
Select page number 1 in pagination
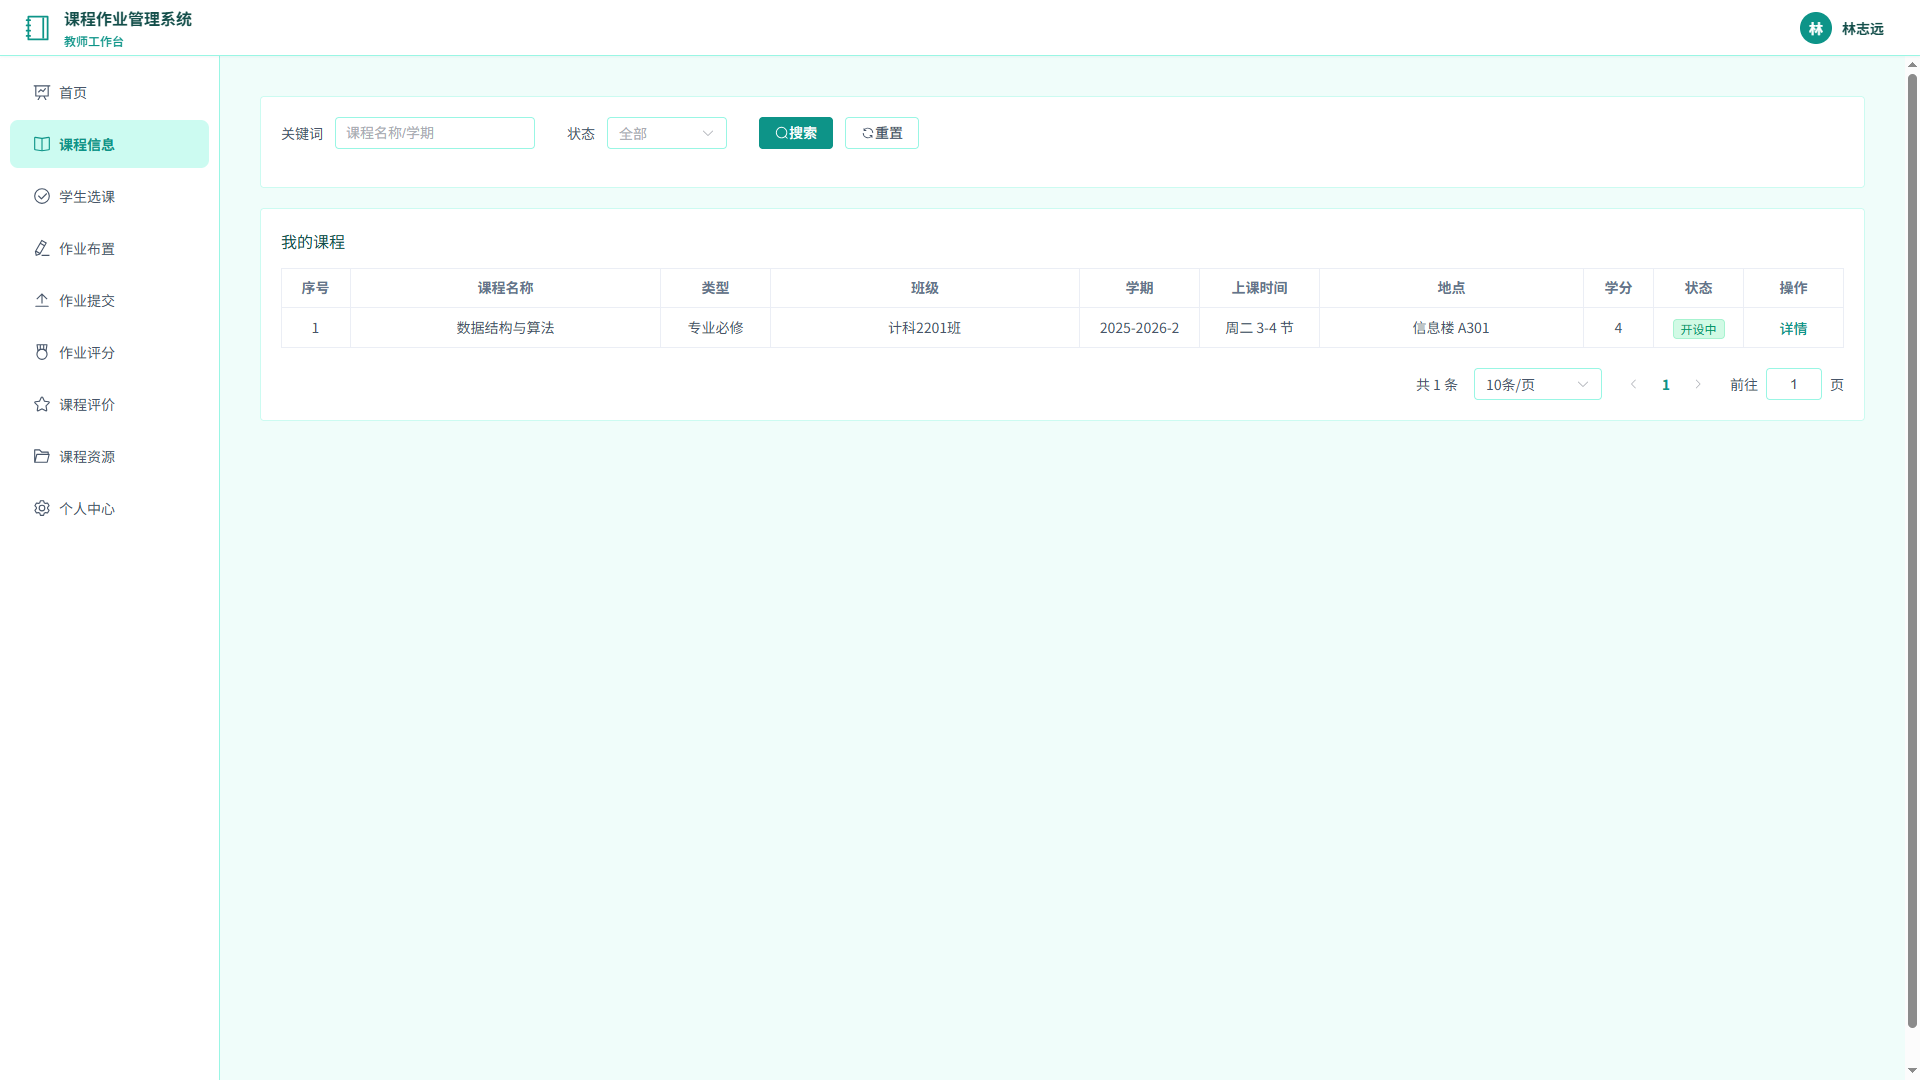click(1666, 384)
